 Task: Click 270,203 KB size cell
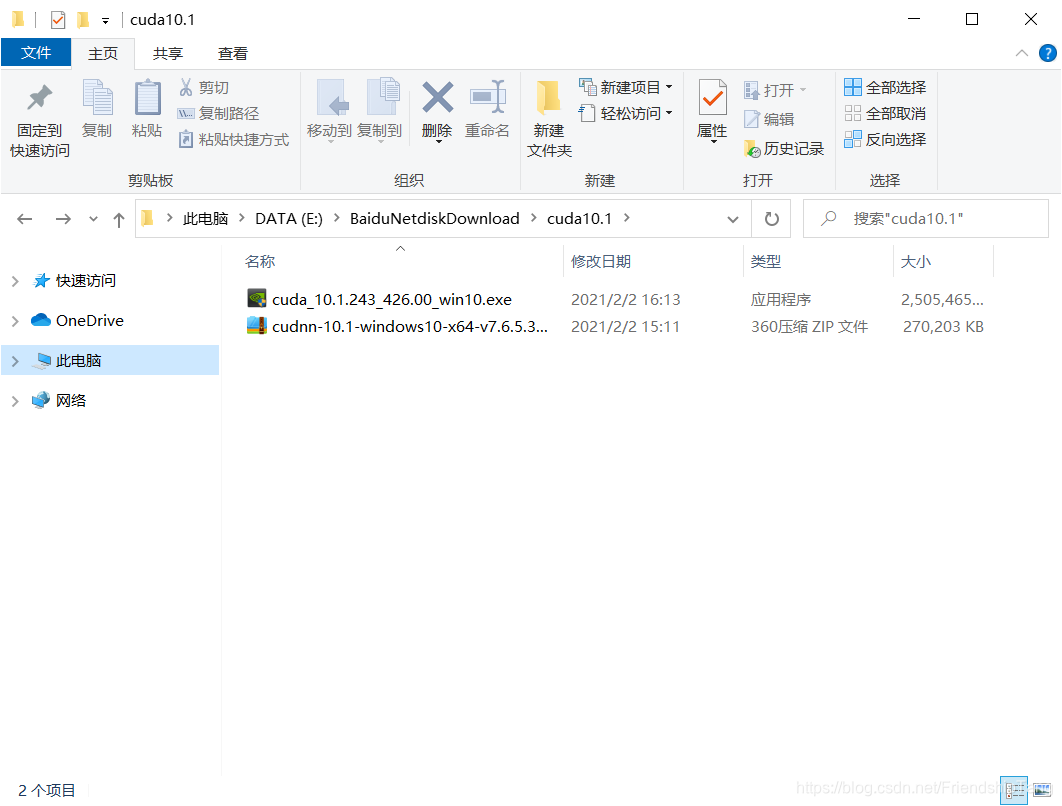(x=943, y=326)
